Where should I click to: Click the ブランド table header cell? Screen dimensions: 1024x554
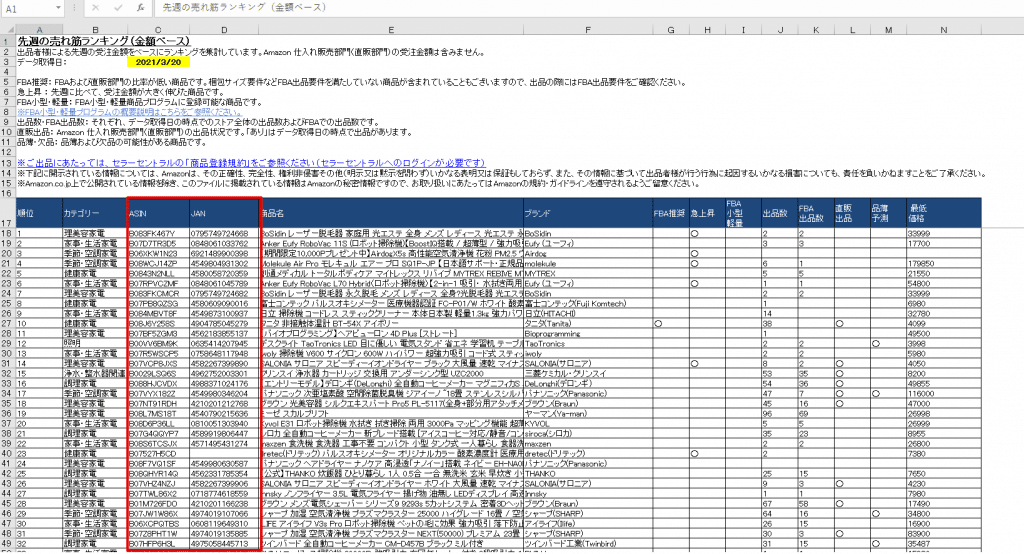586,213
